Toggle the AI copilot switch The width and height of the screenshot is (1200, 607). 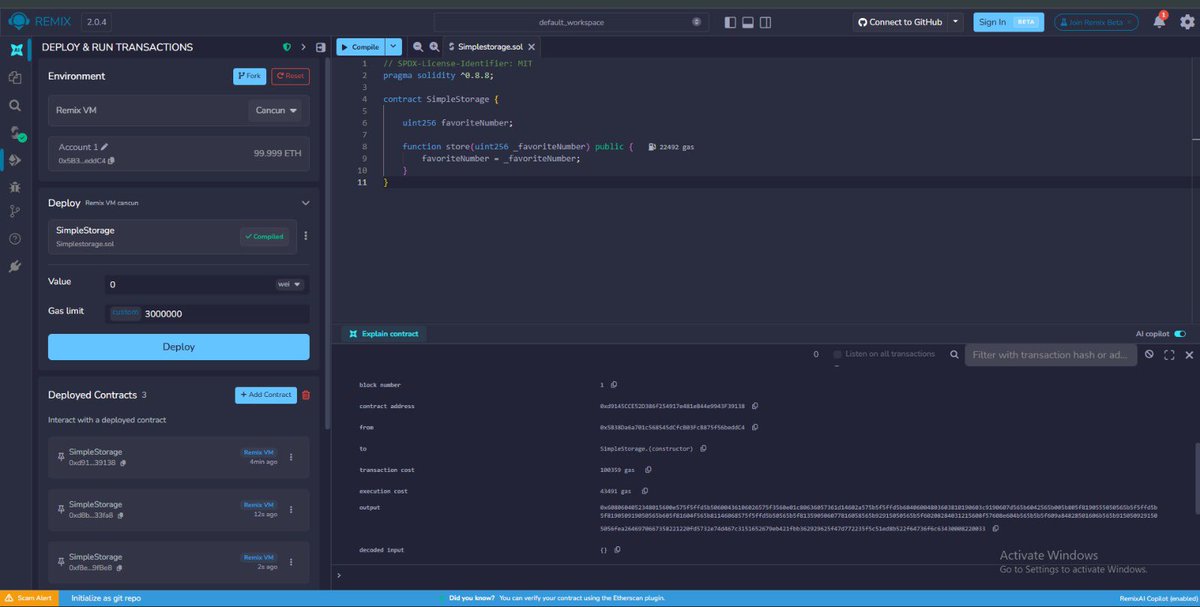[x=1180, y=334]
